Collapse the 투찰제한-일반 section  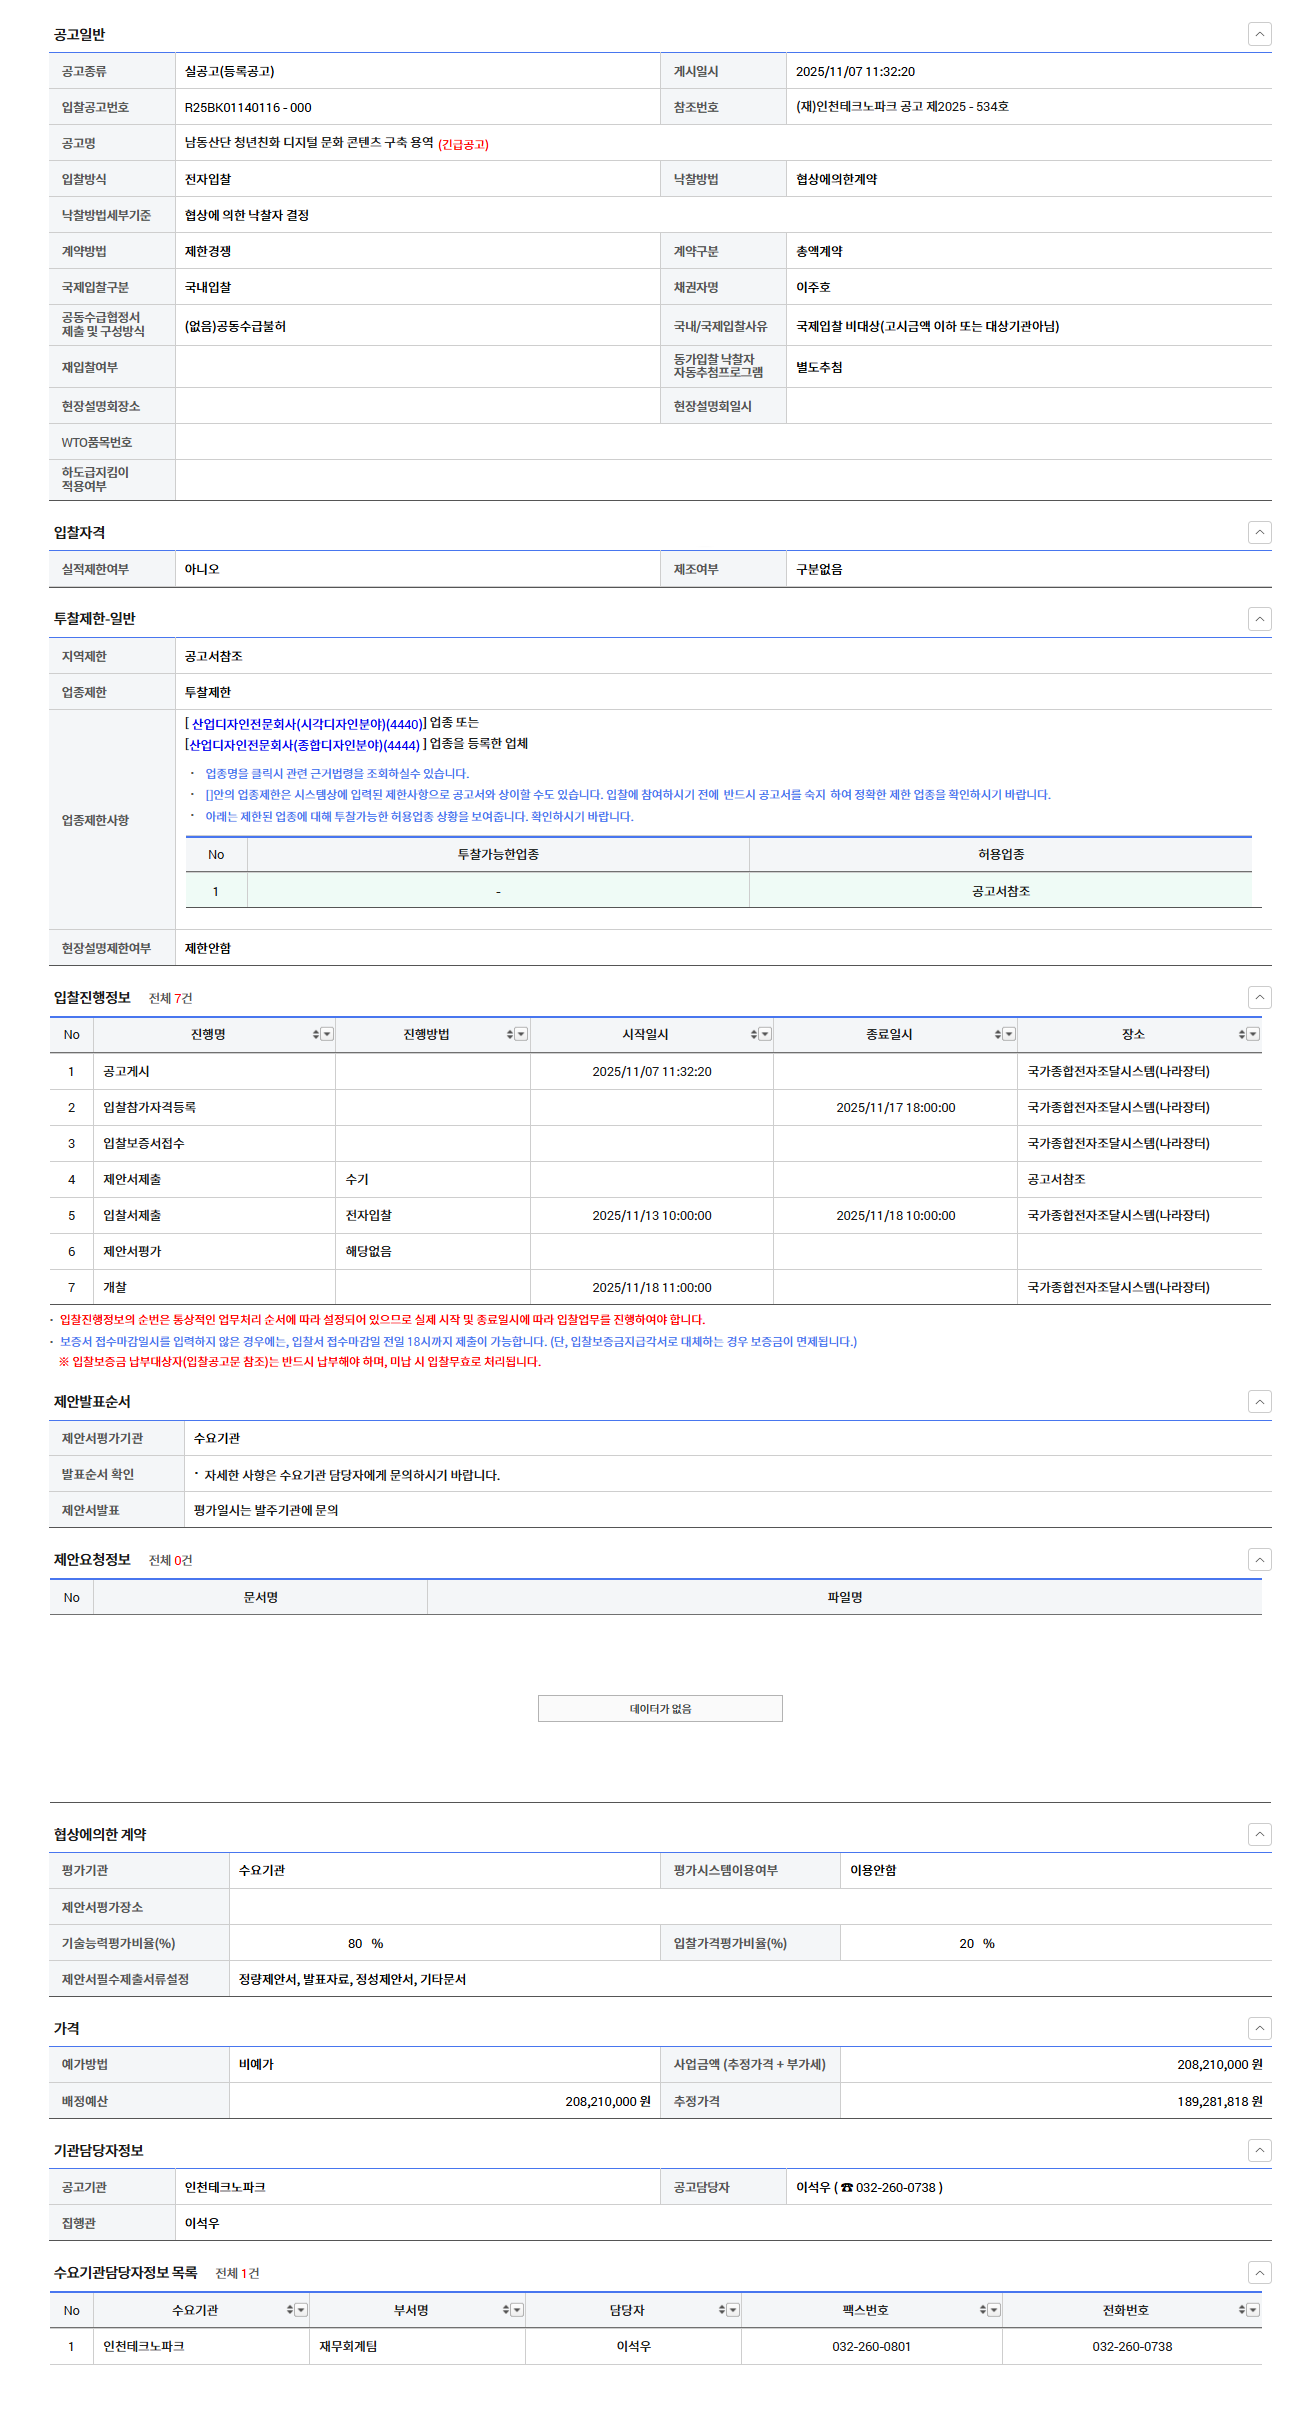click(1259, 619)
